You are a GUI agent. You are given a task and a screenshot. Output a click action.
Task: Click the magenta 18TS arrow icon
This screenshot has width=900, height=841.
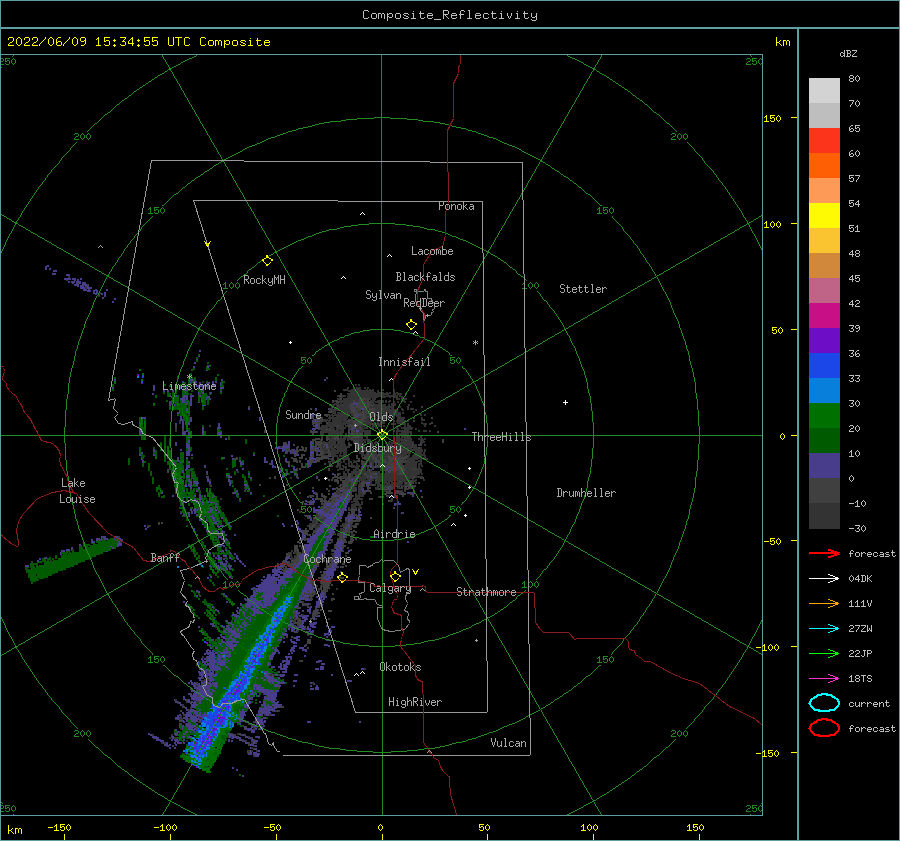pyautogui.click(x=824, y=679)
